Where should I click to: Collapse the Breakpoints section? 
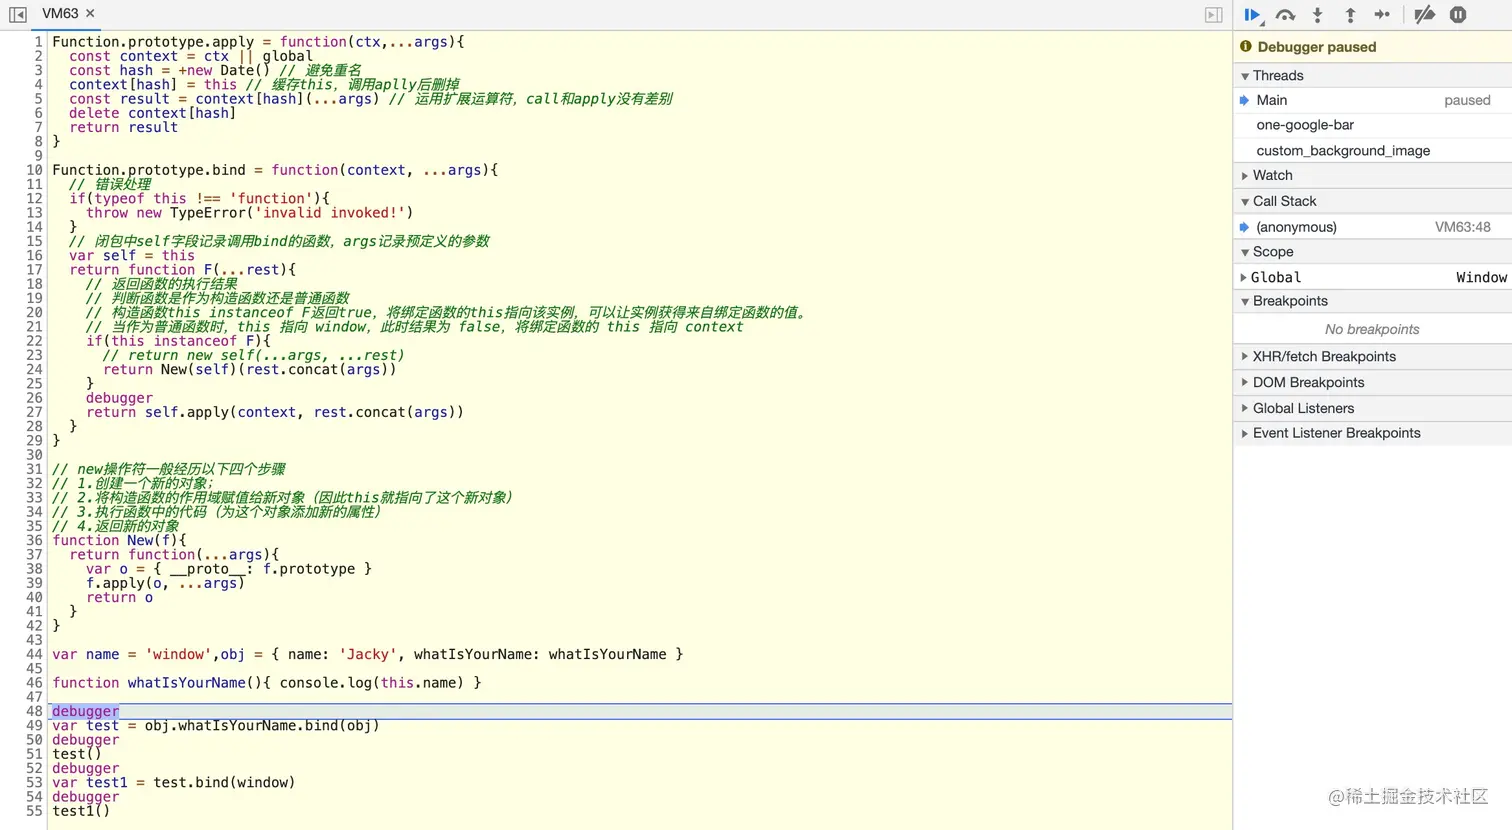point(1373,301)
